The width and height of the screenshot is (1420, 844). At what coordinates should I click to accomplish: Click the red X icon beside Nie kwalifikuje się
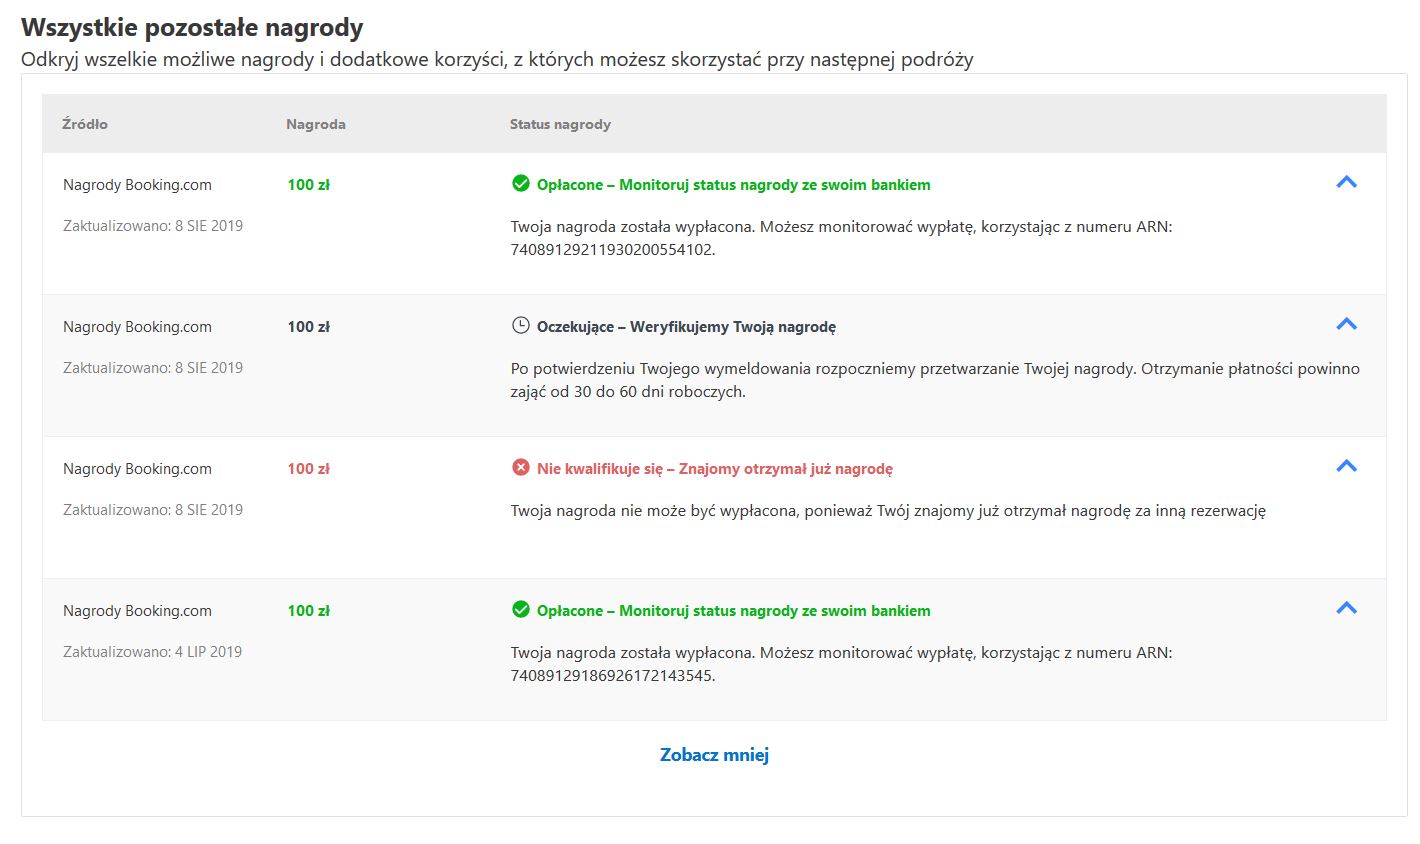coord(520,467)
